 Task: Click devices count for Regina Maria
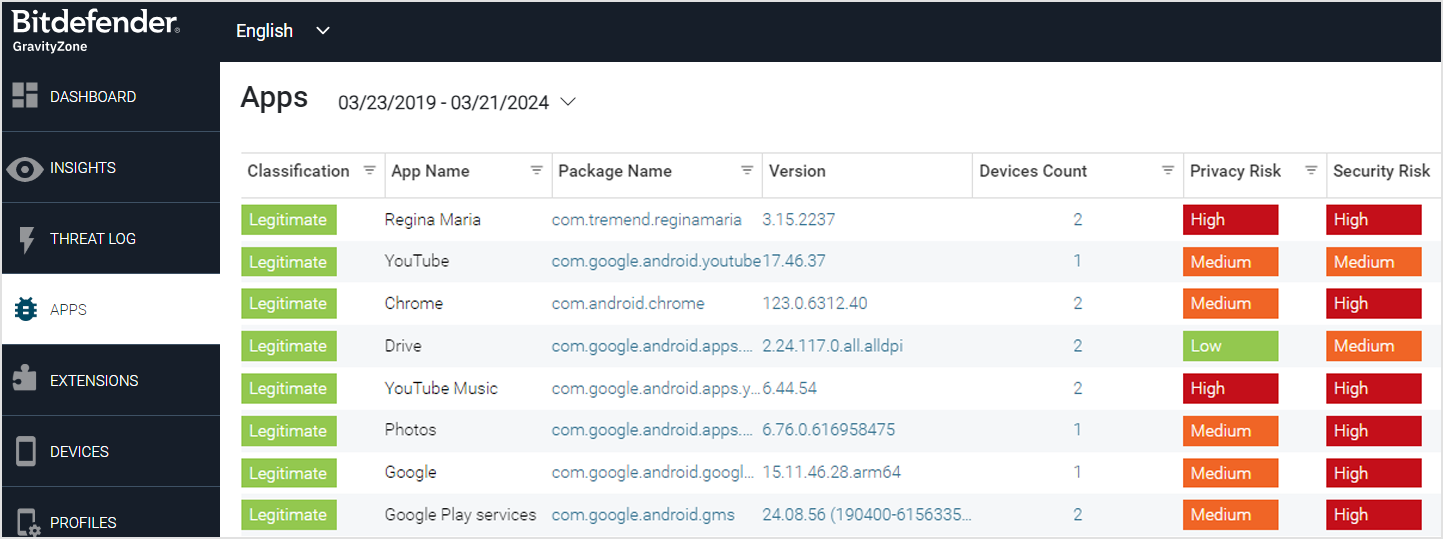pyautogui.click(x=1078, y=219)
